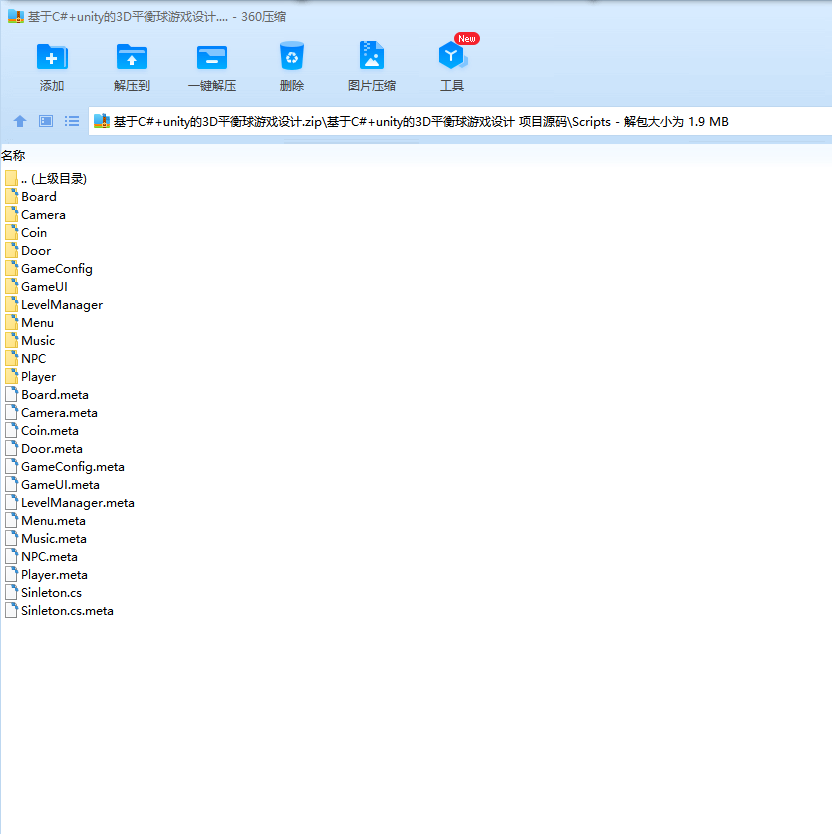Select the Sinleton.cs file
The image size is (832, 834).
pos(44,593)
